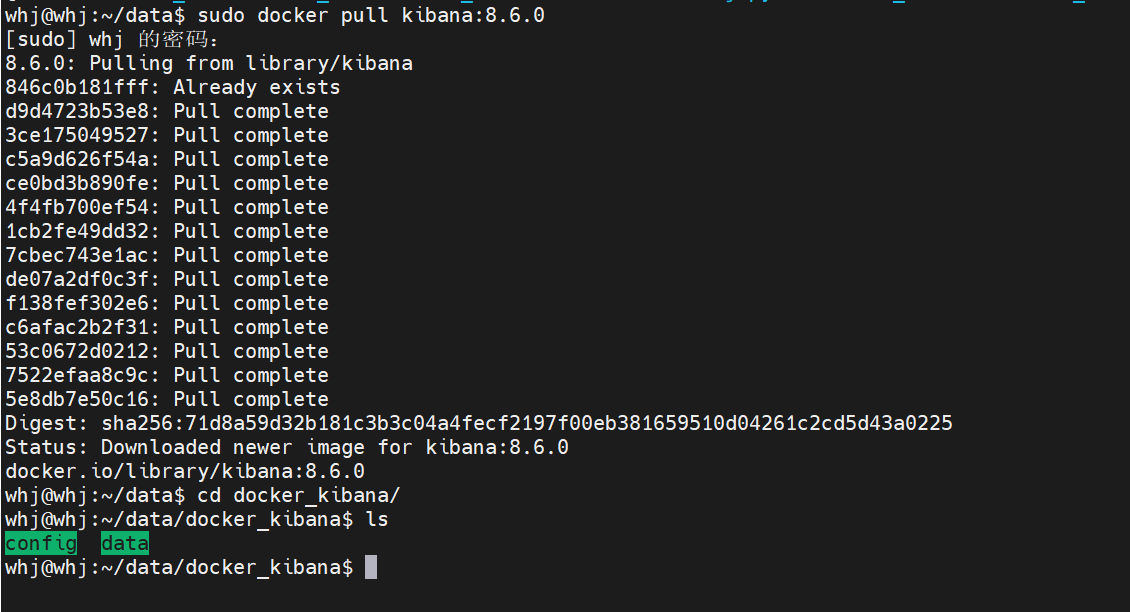Click the 'sudo docker pull kibana:8.6.0' command

(x=371, y=15)
